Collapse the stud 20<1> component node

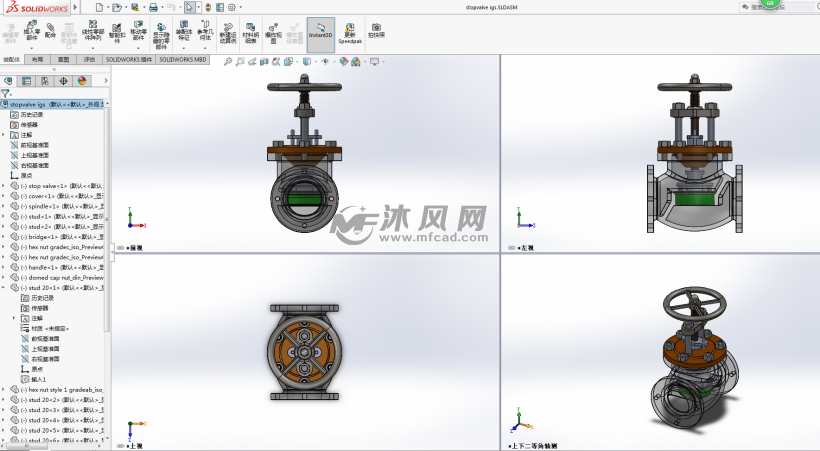tap(4, 287)
